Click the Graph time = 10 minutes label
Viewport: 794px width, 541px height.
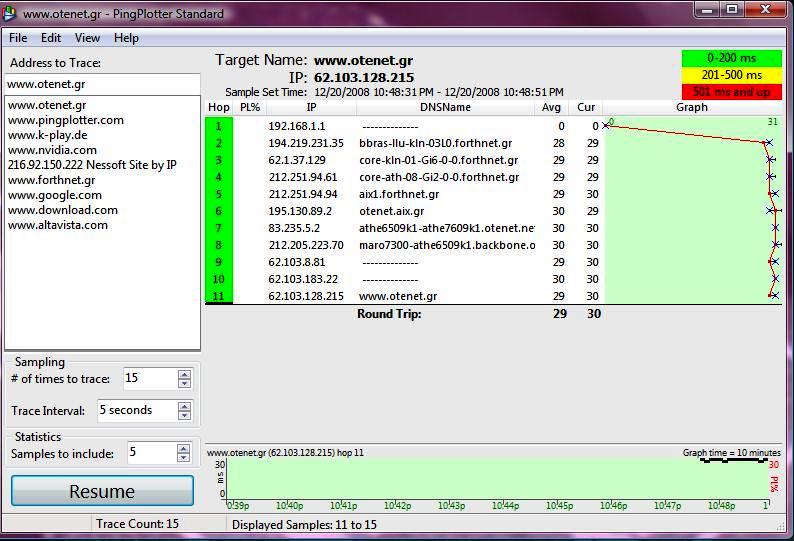[731, 452]
